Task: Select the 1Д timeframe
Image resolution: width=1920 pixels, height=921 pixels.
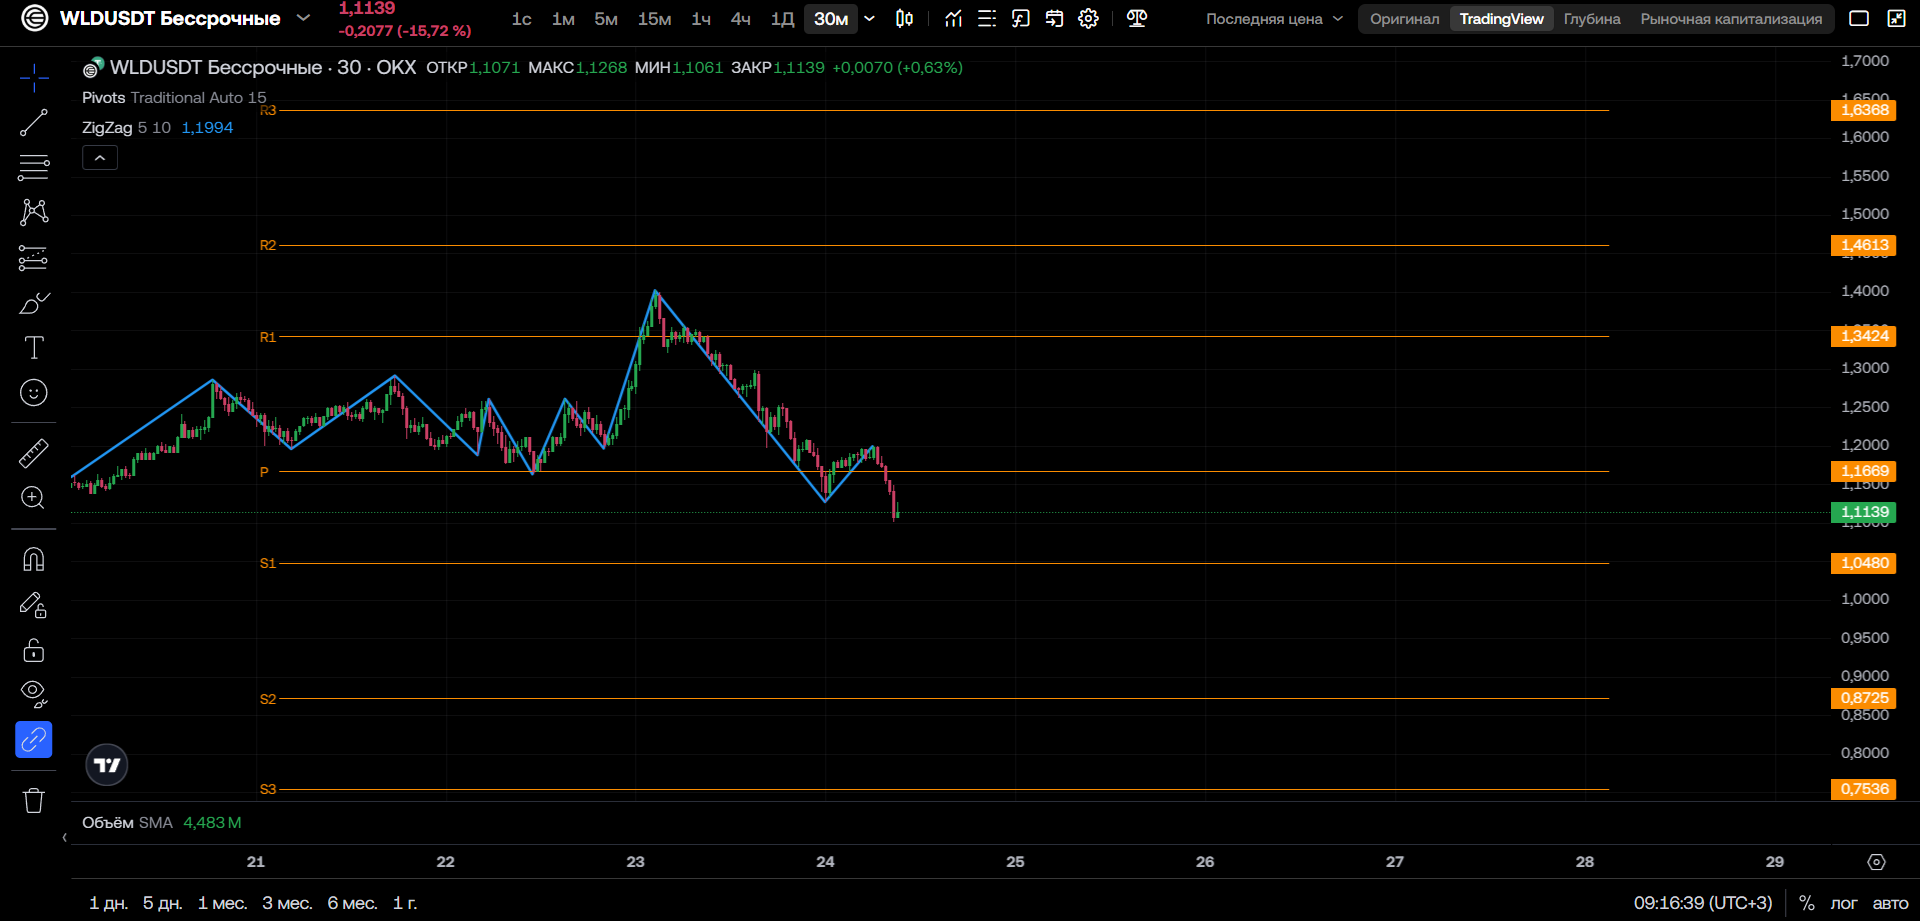Action: click(x=782, y=18)
